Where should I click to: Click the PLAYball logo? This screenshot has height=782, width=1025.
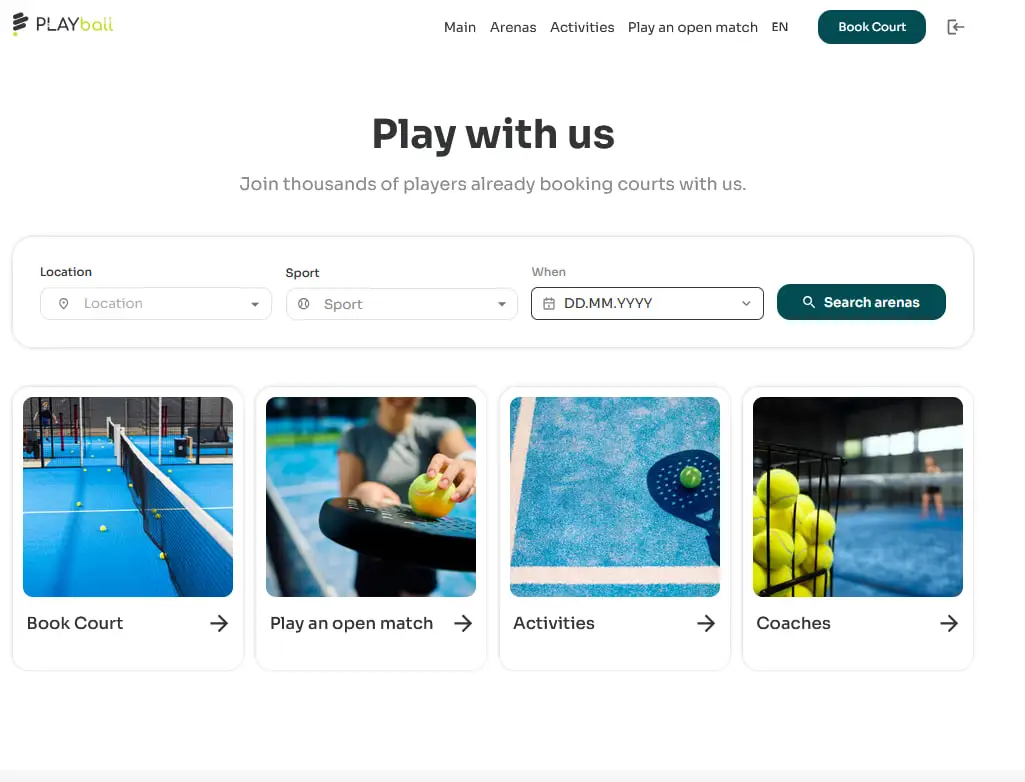(63, 24)
